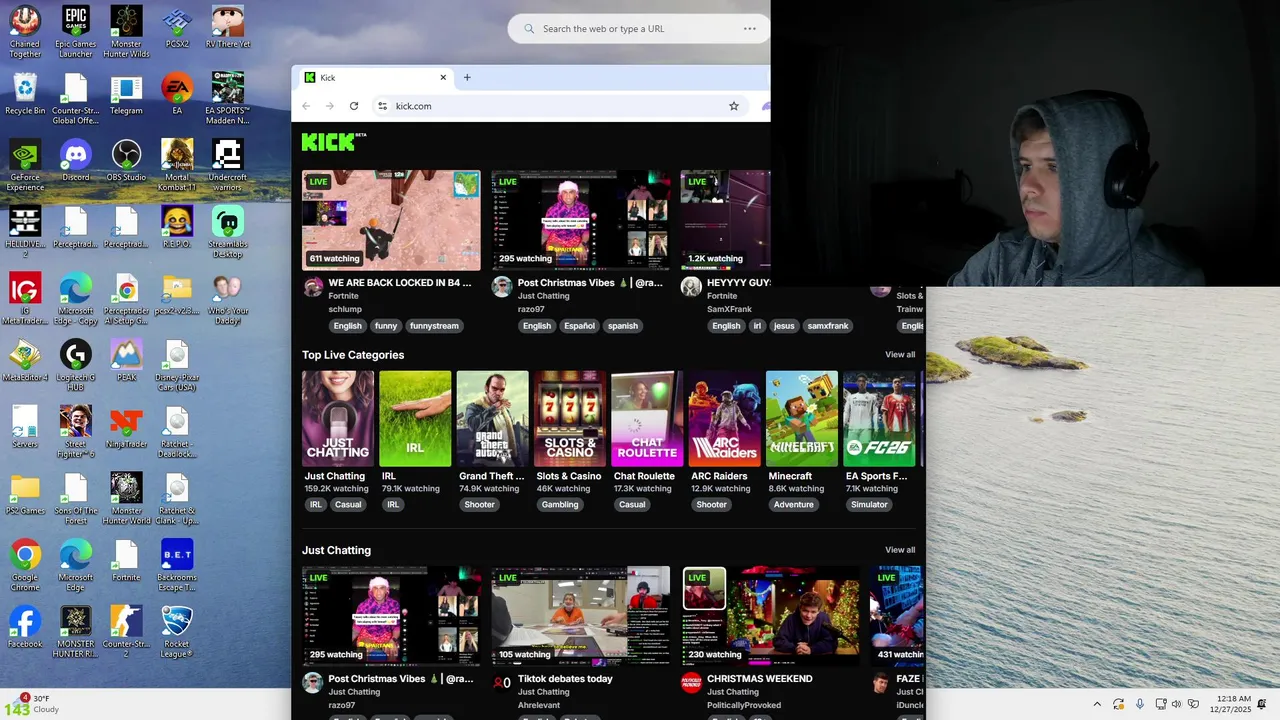1280x720 pixels.
Task: Open the weather widget showing 30°F Cloudy
Action: coord(38,704)
